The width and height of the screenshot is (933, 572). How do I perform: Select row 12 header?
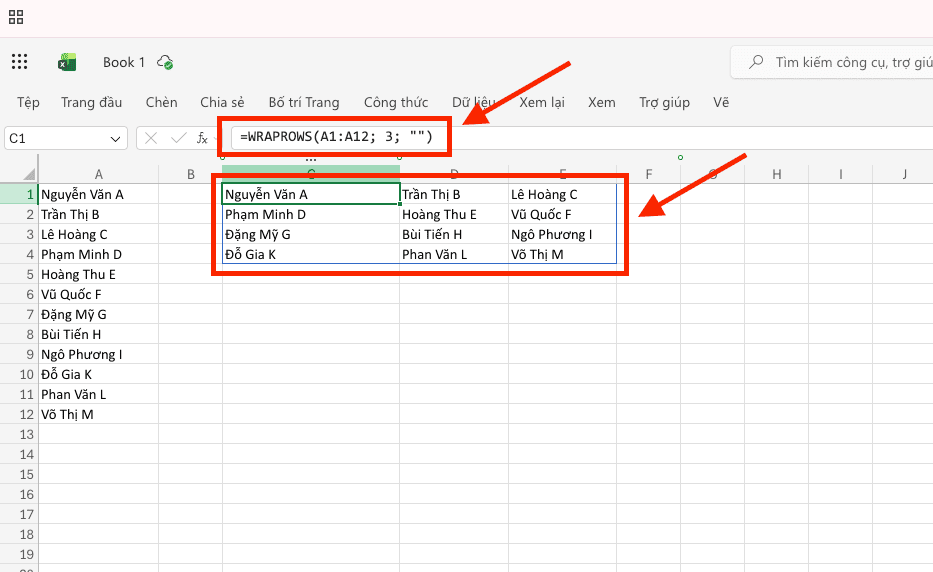[x=19, y=414]
